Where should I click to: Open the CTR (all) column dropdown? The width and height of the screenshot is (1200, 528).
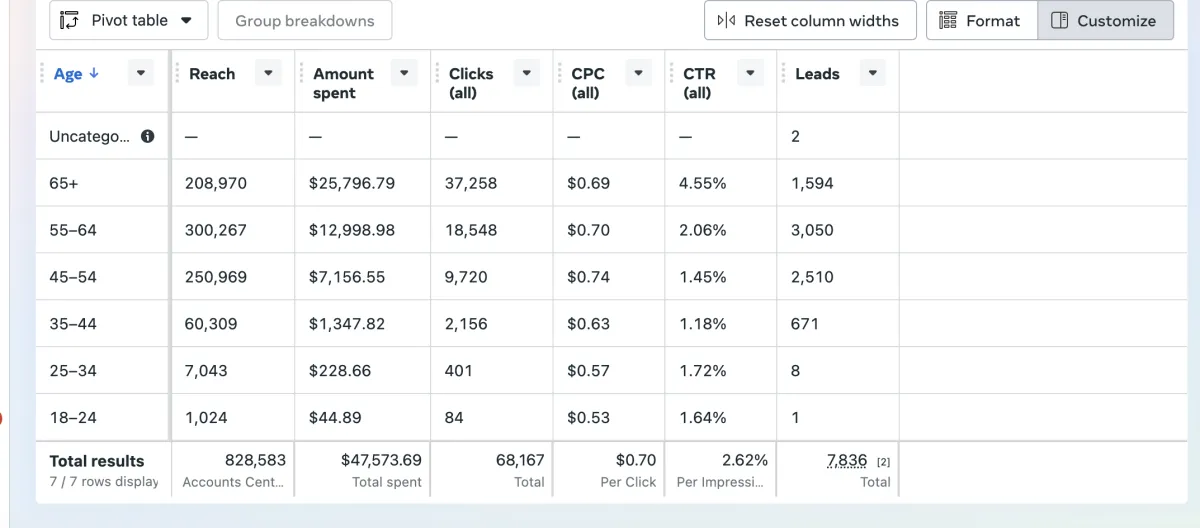(750, 73)
